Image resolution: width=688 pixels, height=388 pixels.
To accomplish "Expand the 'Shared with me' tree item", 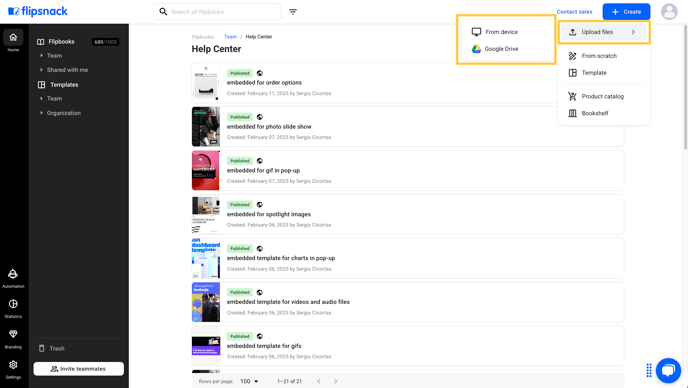I will tap(41, 70).
